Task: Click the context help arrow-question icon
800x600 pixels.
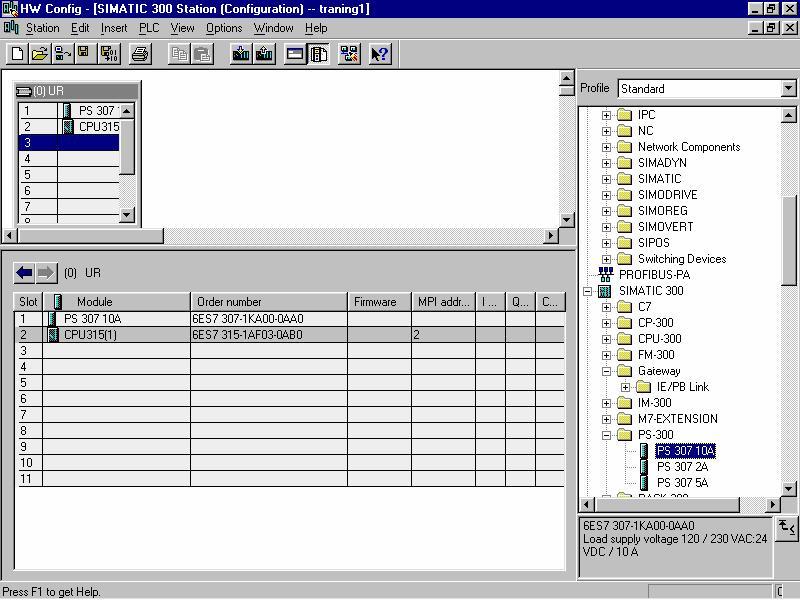Action: click(380, 54)
